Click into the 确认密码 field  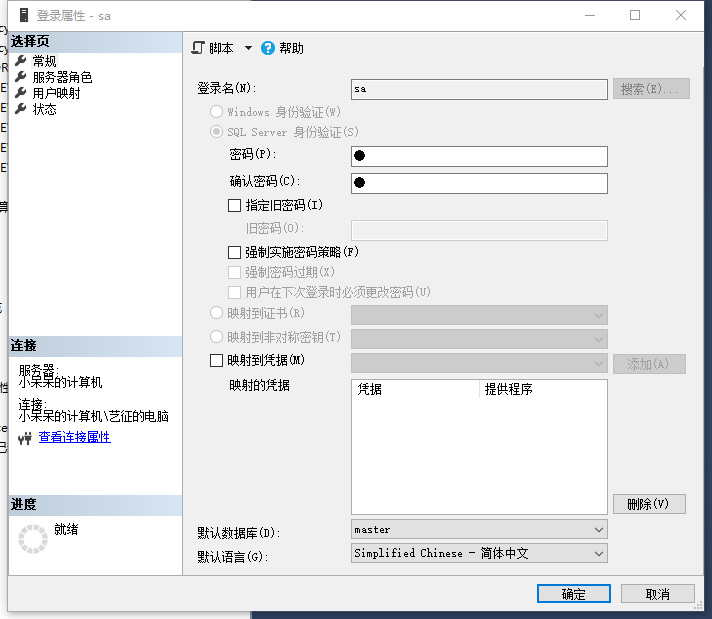[479, 183]
